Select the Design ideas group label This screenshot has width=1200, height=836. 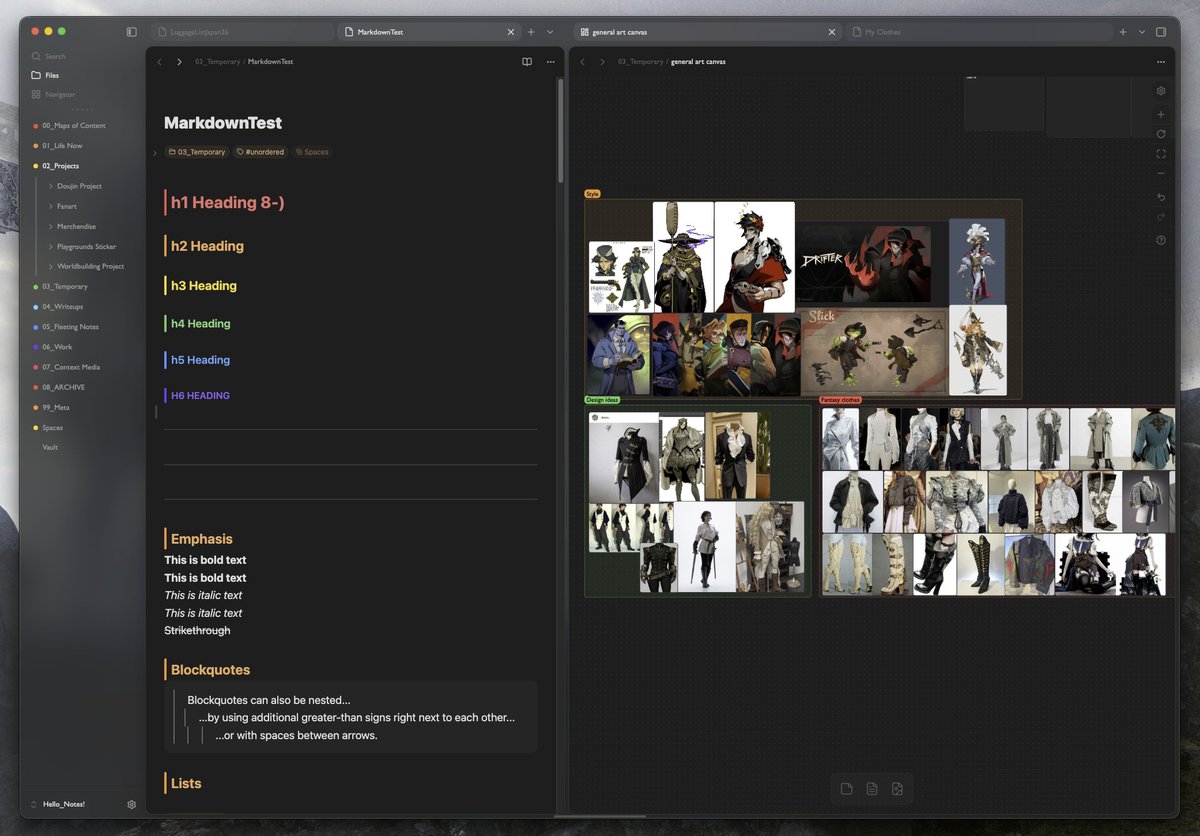pos(602,400)
